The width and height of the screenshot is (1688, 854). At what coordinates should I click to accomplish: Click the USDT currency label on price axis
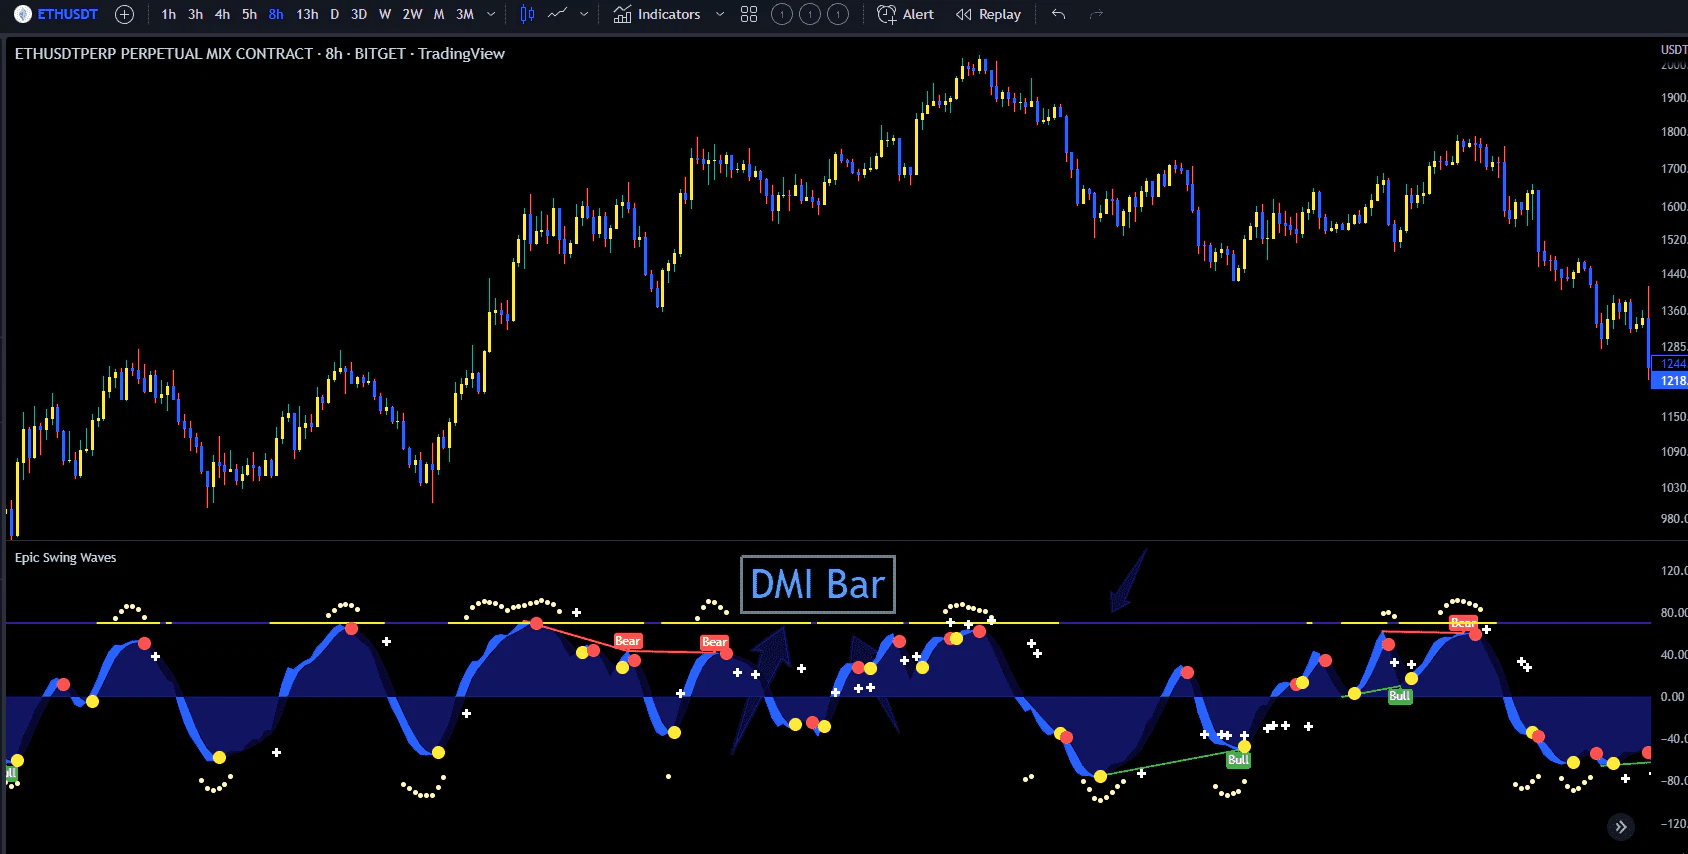(x=1673, y=50)
